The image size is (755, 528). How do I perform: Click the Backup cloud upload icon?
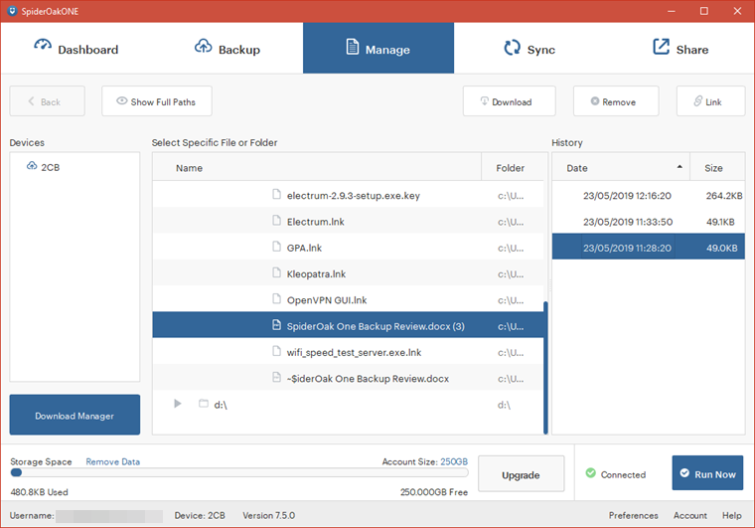[x=203, y=46]
